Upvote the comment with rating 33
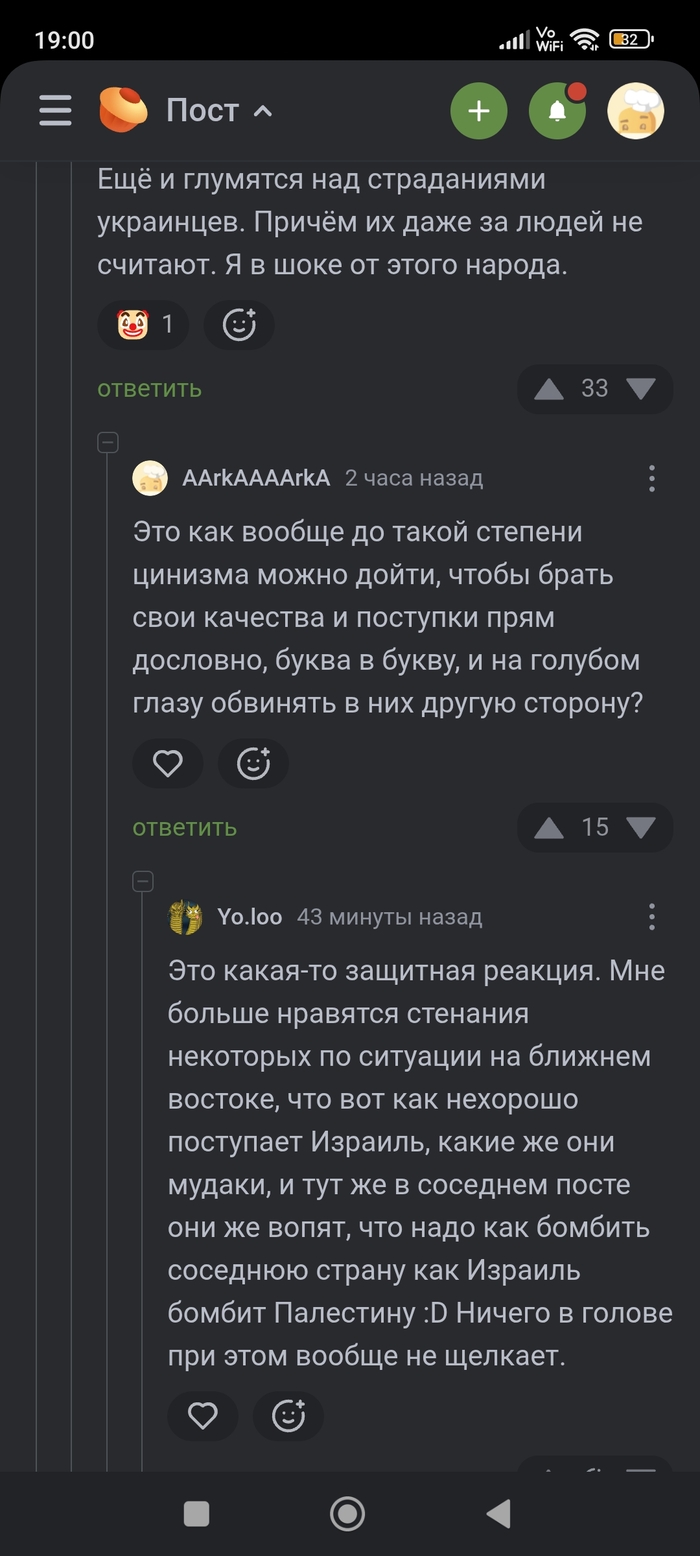 [x=549, y=389]
